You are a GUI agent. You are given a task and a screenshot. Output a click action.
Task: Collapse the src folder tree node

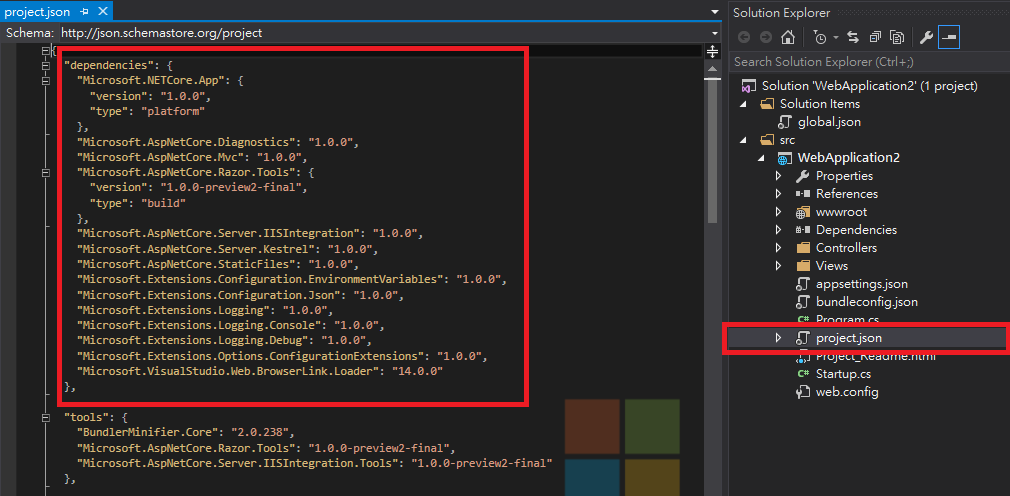point(744,140)
